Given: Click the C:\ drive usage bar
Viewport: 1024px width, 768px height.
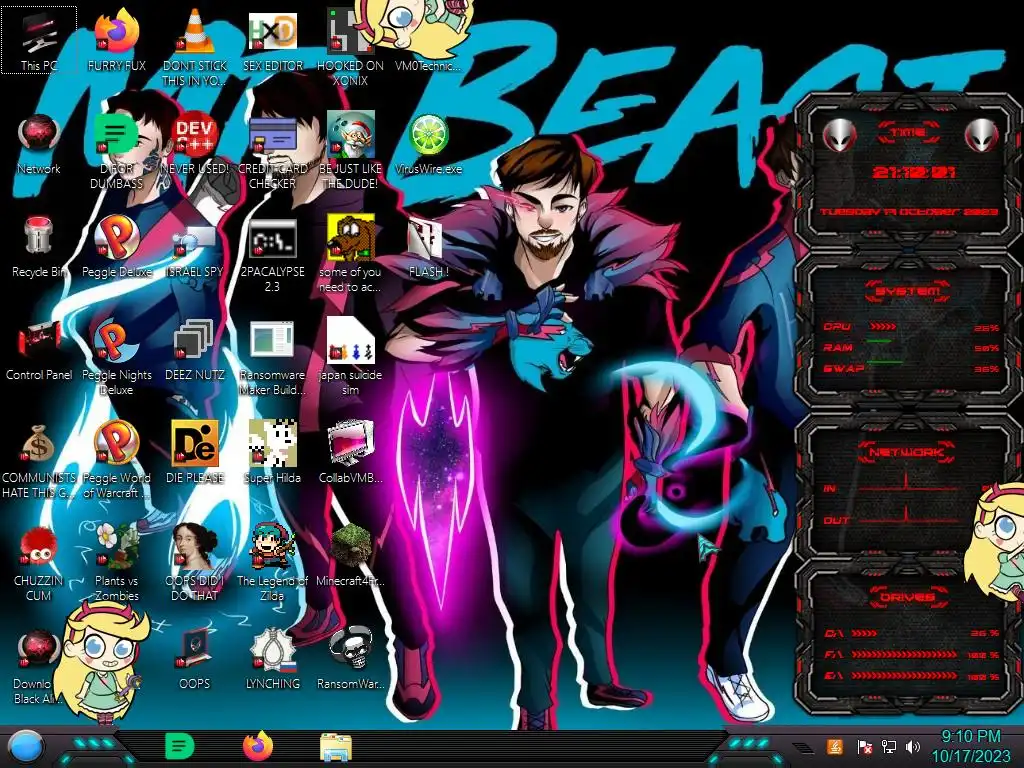Looking at the screenshot, I should click(865, 633).
